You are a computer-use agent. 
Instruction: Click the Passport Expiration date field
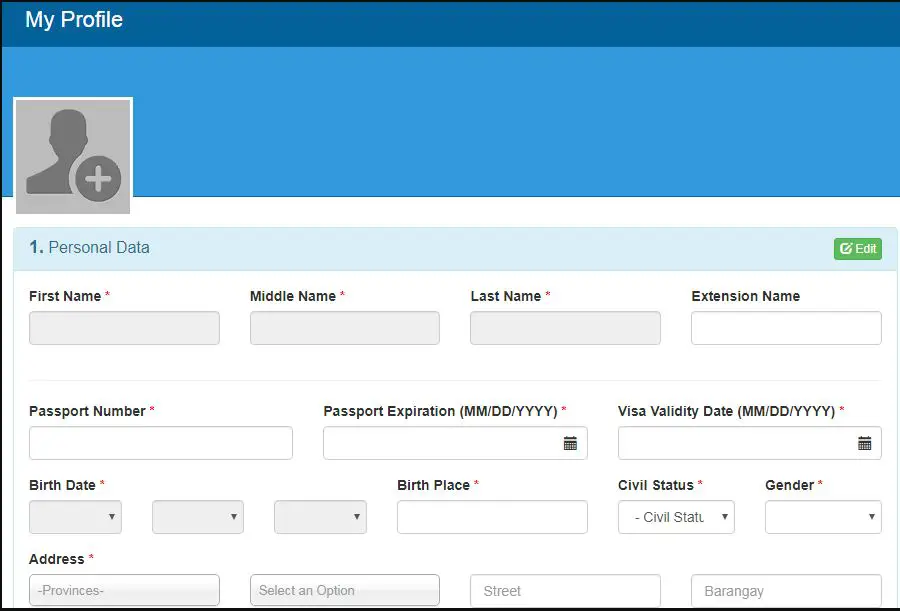coord(455,443)
